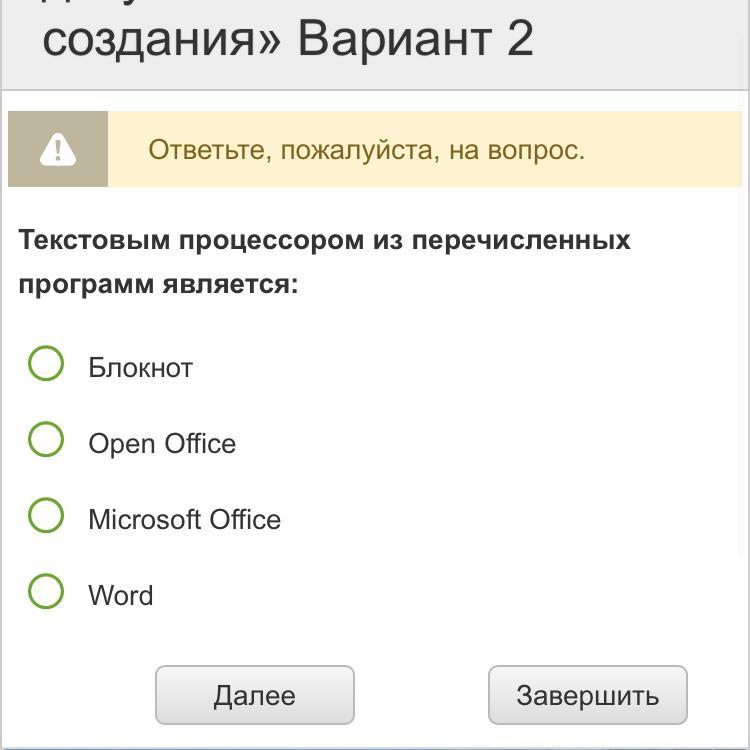Click the question line "программ является:"
This screenshot has height=750, width=750.
point(158,285)
